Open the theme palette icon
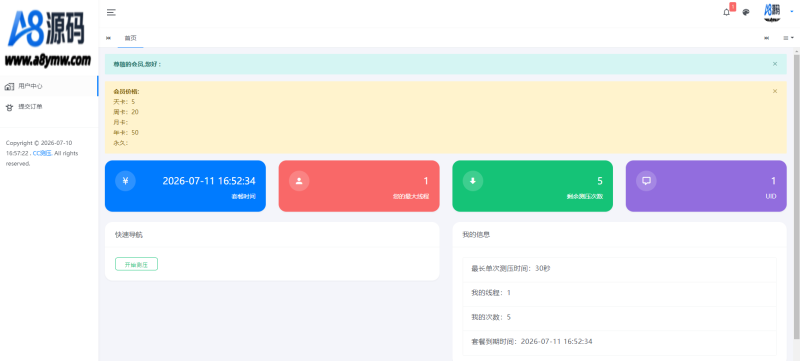800x361 pixels. click(746, 13)
